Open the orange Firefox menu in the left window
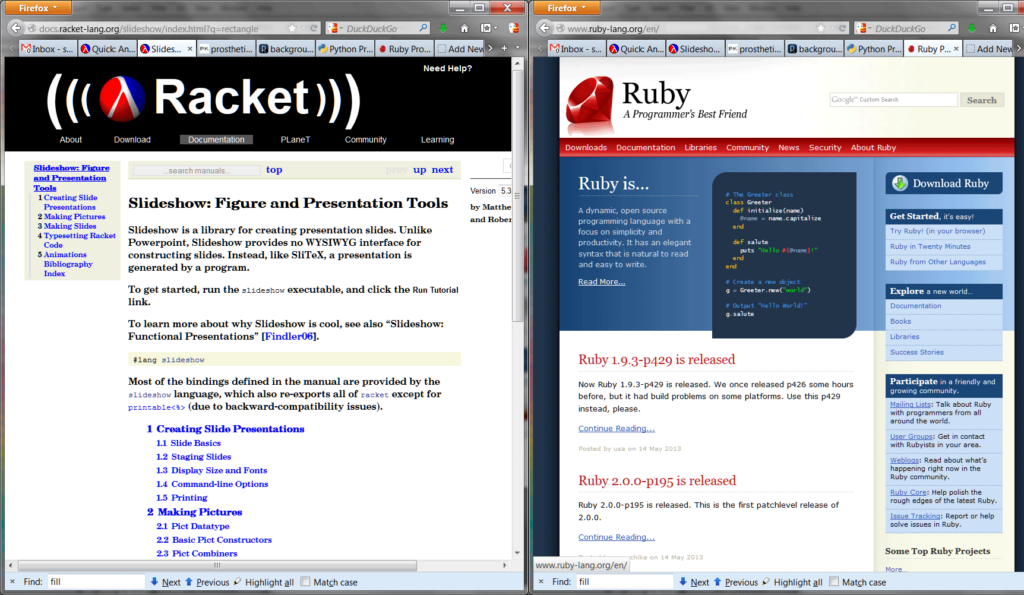Viewport: 1024px width, 595px height. [x=37, y=8]
